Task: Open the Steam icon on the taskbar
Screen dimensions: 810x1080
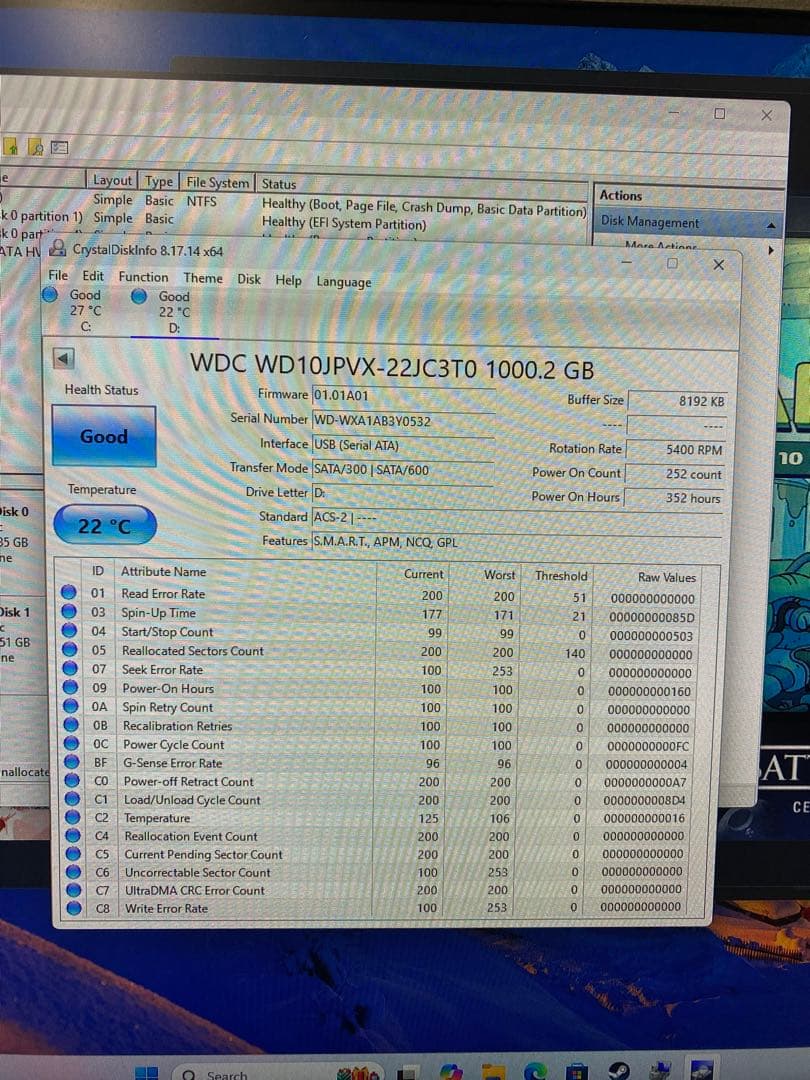Action: click(x=619, y=1071)
